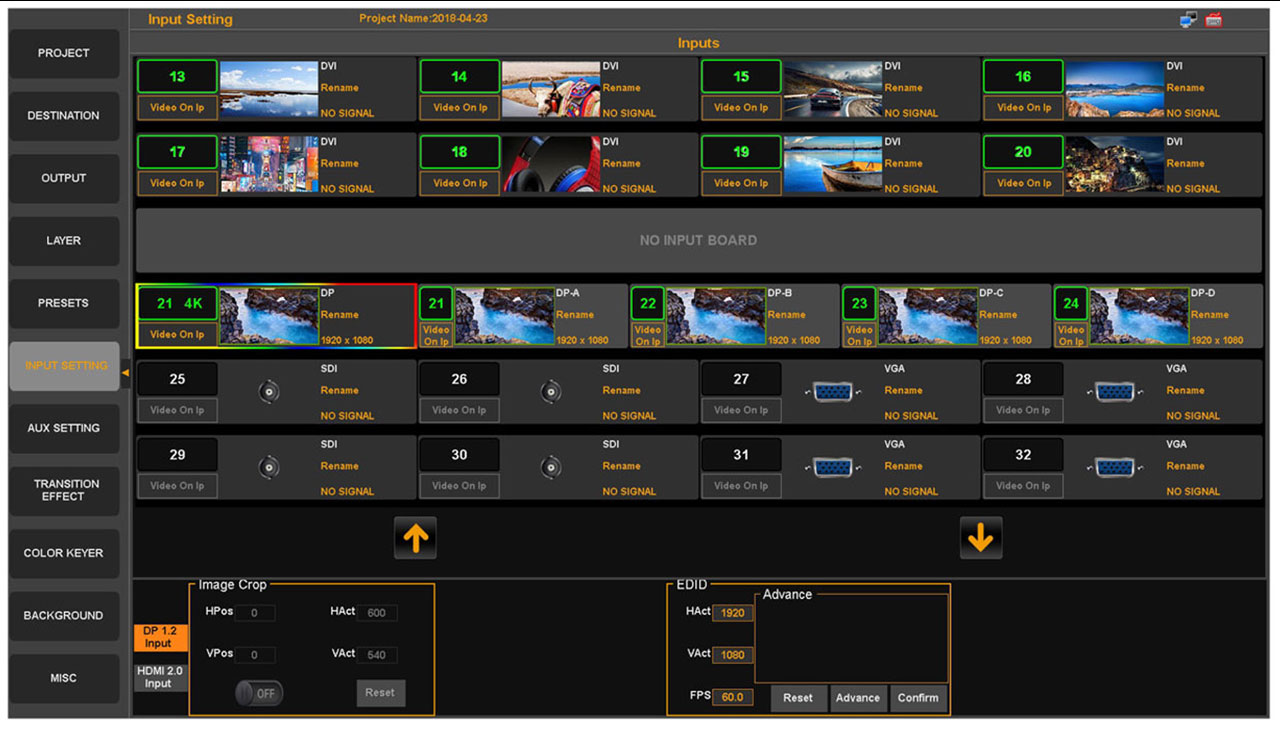Click the EDID FPS input field
Screen dimensions: 1280x729
pyautogui.click(x=732, y=697)
